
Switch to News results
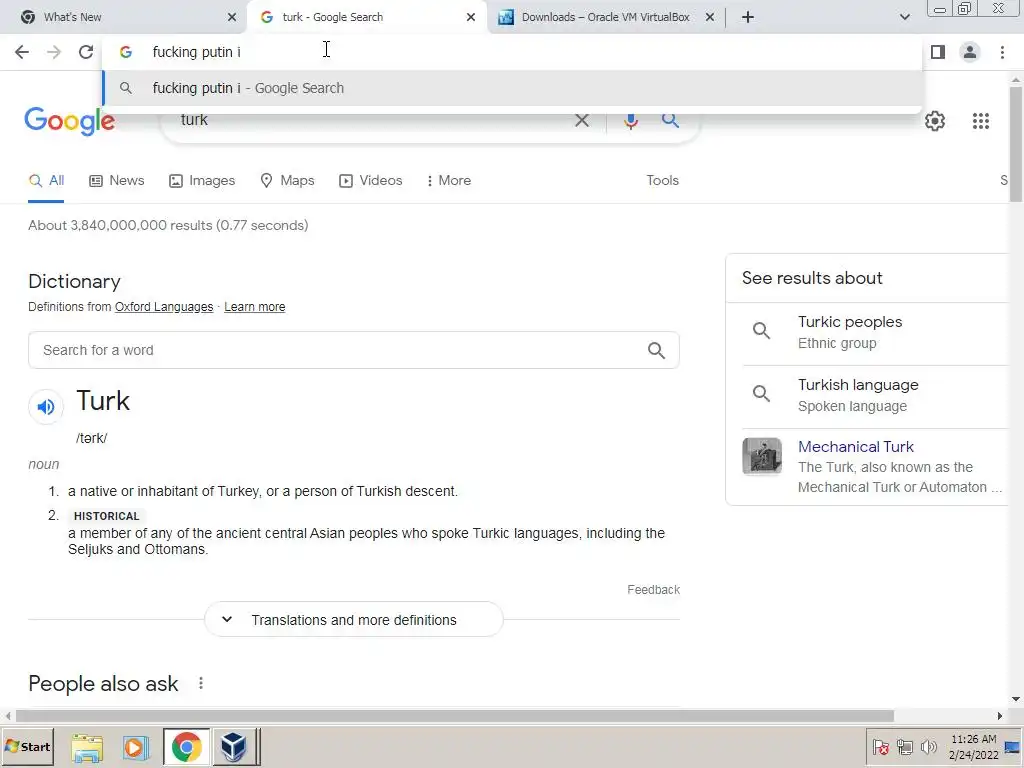[116, 181]
